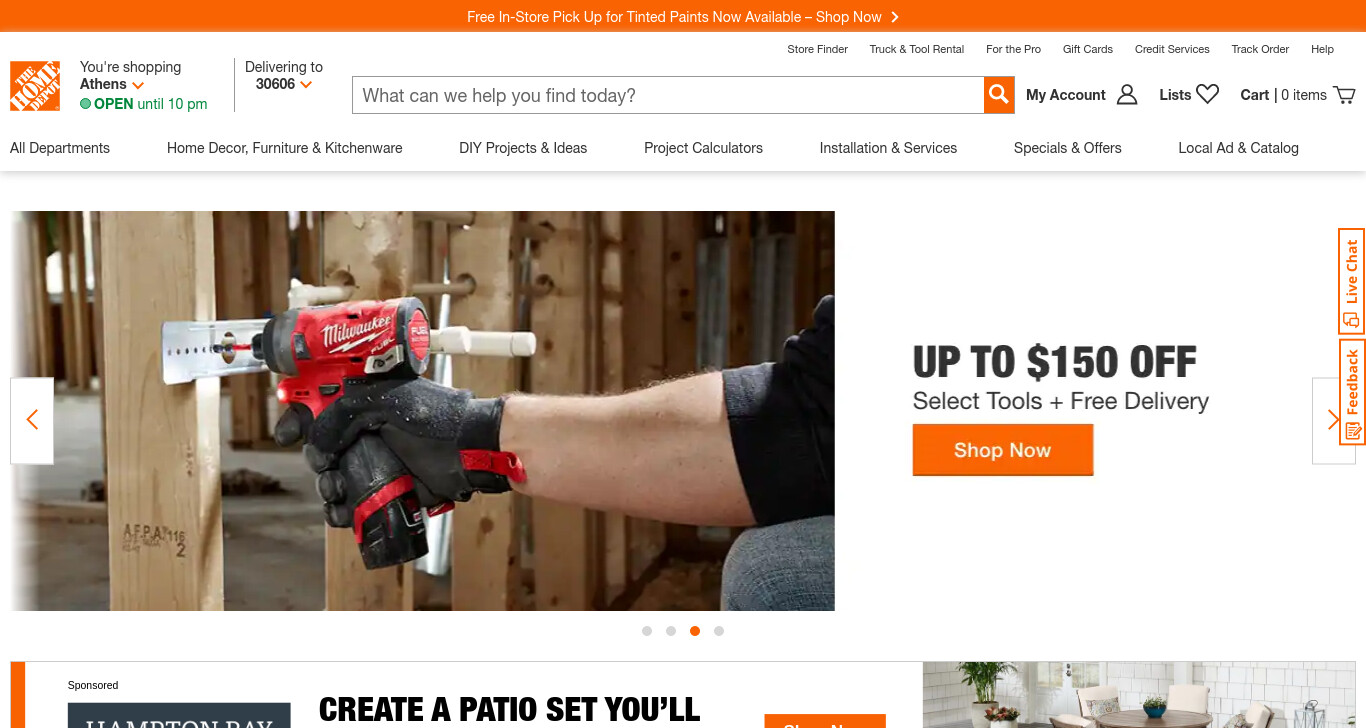Click the Home Depot logo

pyautogui.click(x=35, y=86)
